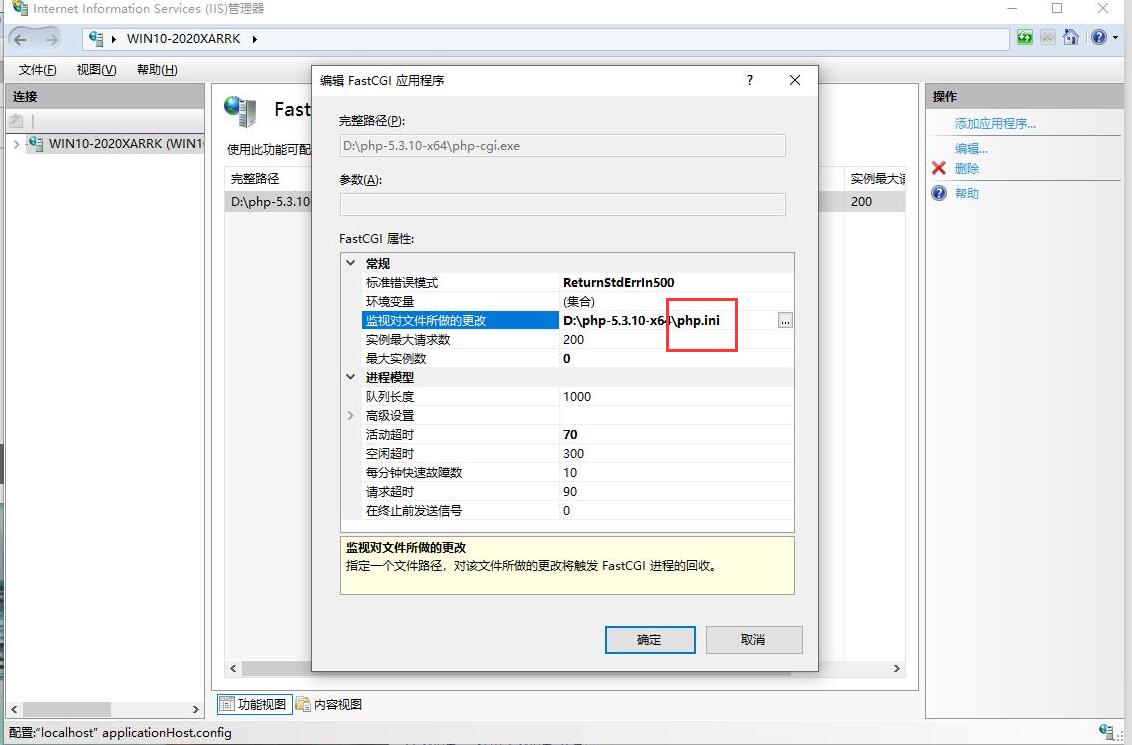1132x745 pixels.
Task: Collapse the 进程模型 section
Action: 351,377
